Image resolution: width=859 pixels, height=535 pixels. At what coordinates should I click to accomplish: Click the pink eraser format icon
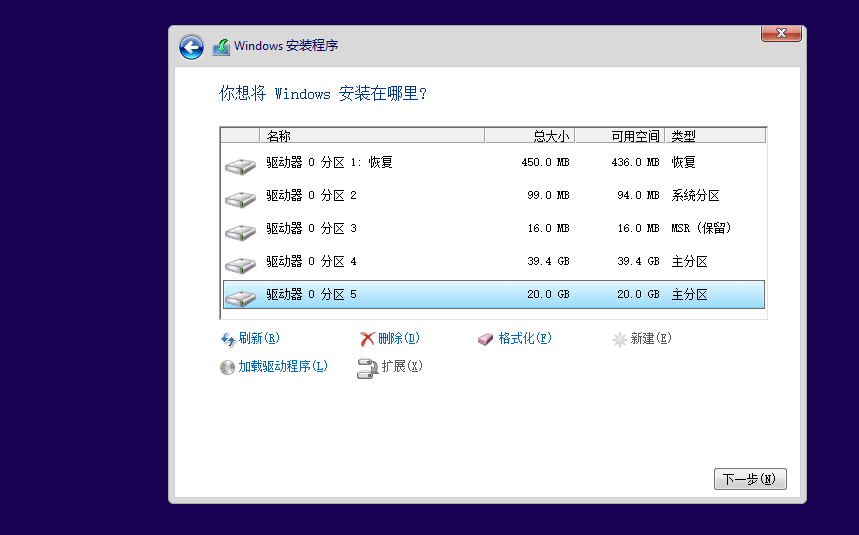click(485, 340)
